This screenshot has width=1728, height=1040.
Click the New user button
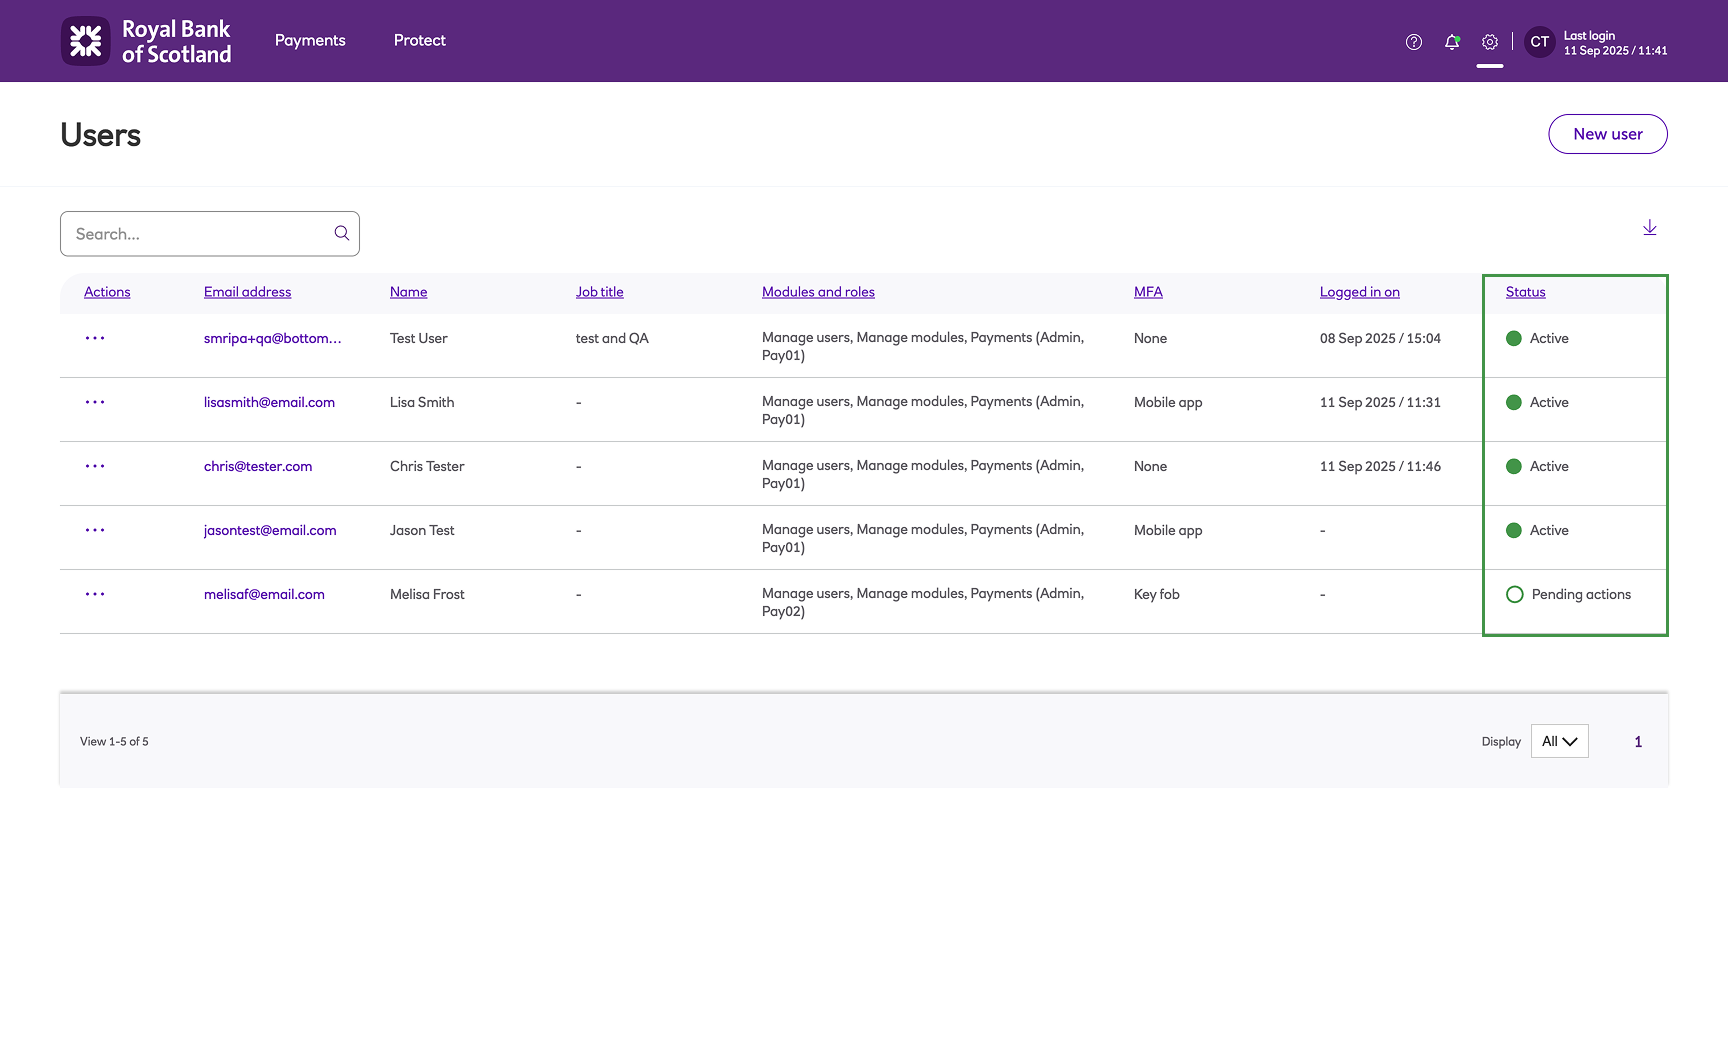click(x=1608, y=134)
